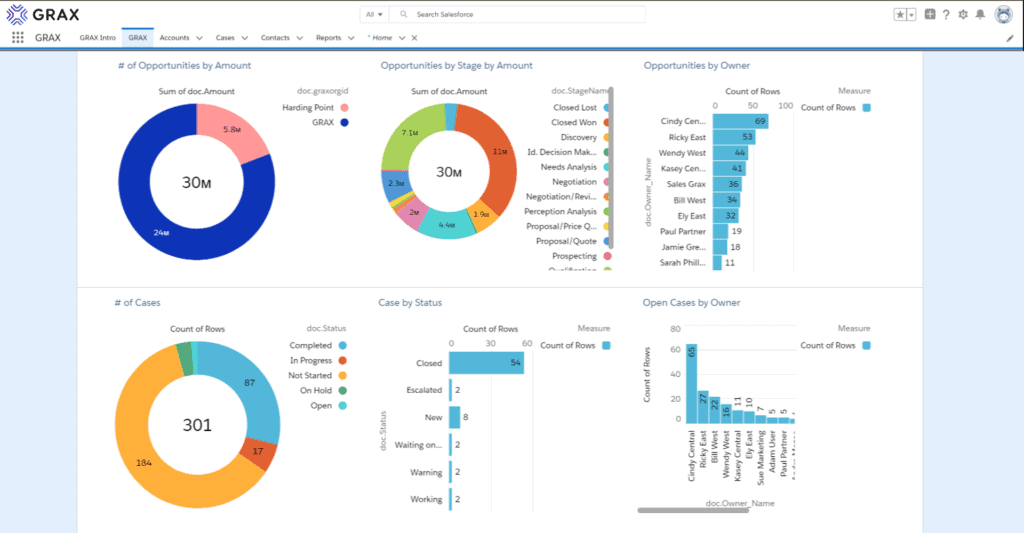Click the On Hold legend swatch
The width and height of the screenshot is (1024, 533).
(343, 391)
